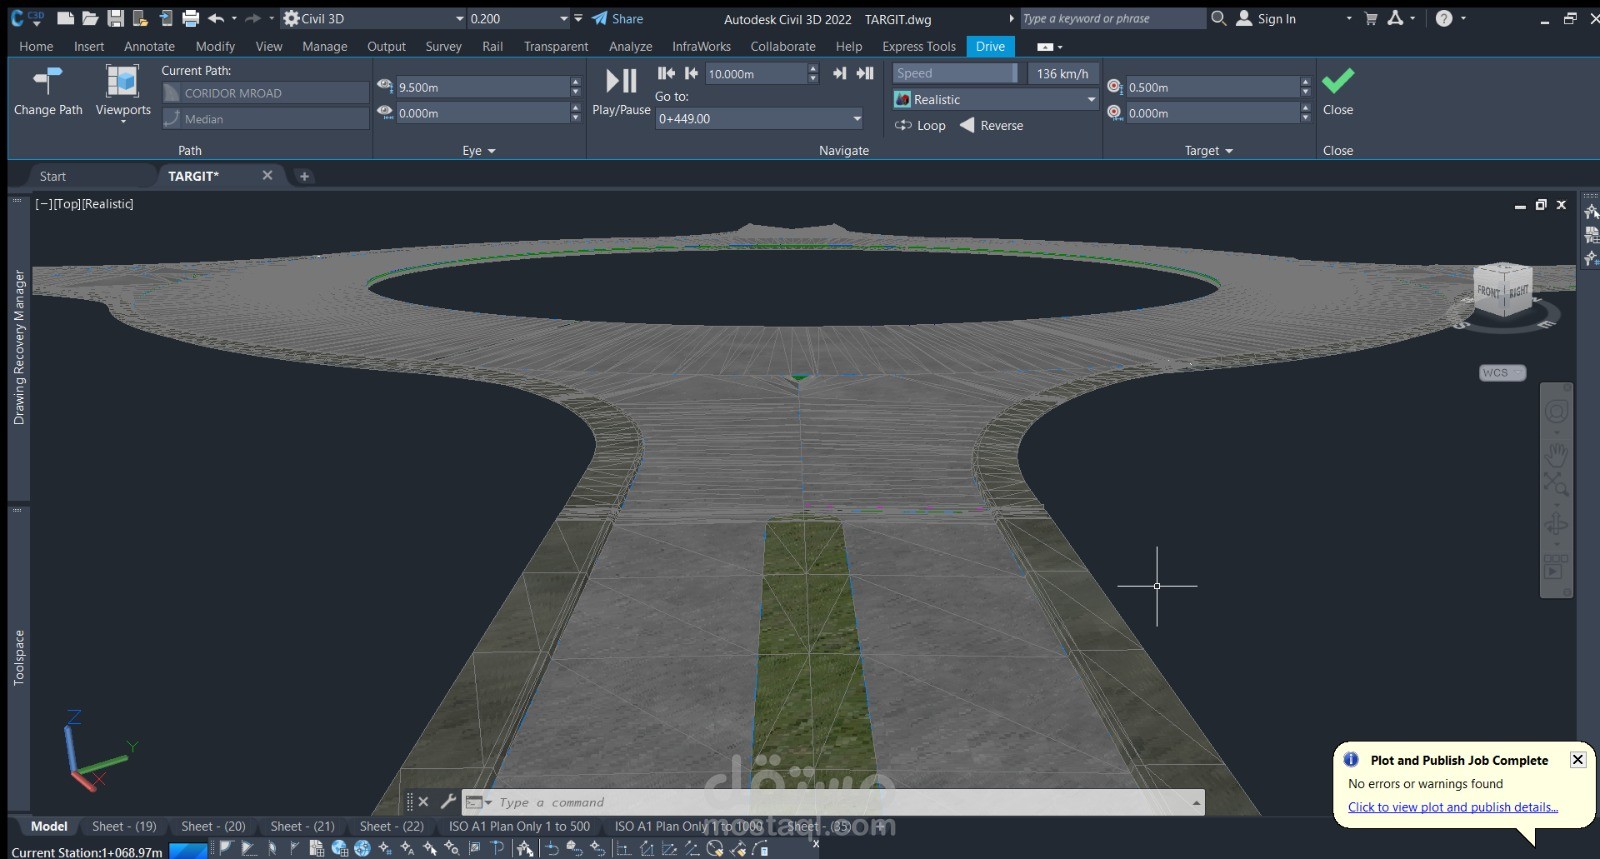Toggle the blue status bar model button
The height and width of the screenshot is (859, 1600).
coord(188,850)
